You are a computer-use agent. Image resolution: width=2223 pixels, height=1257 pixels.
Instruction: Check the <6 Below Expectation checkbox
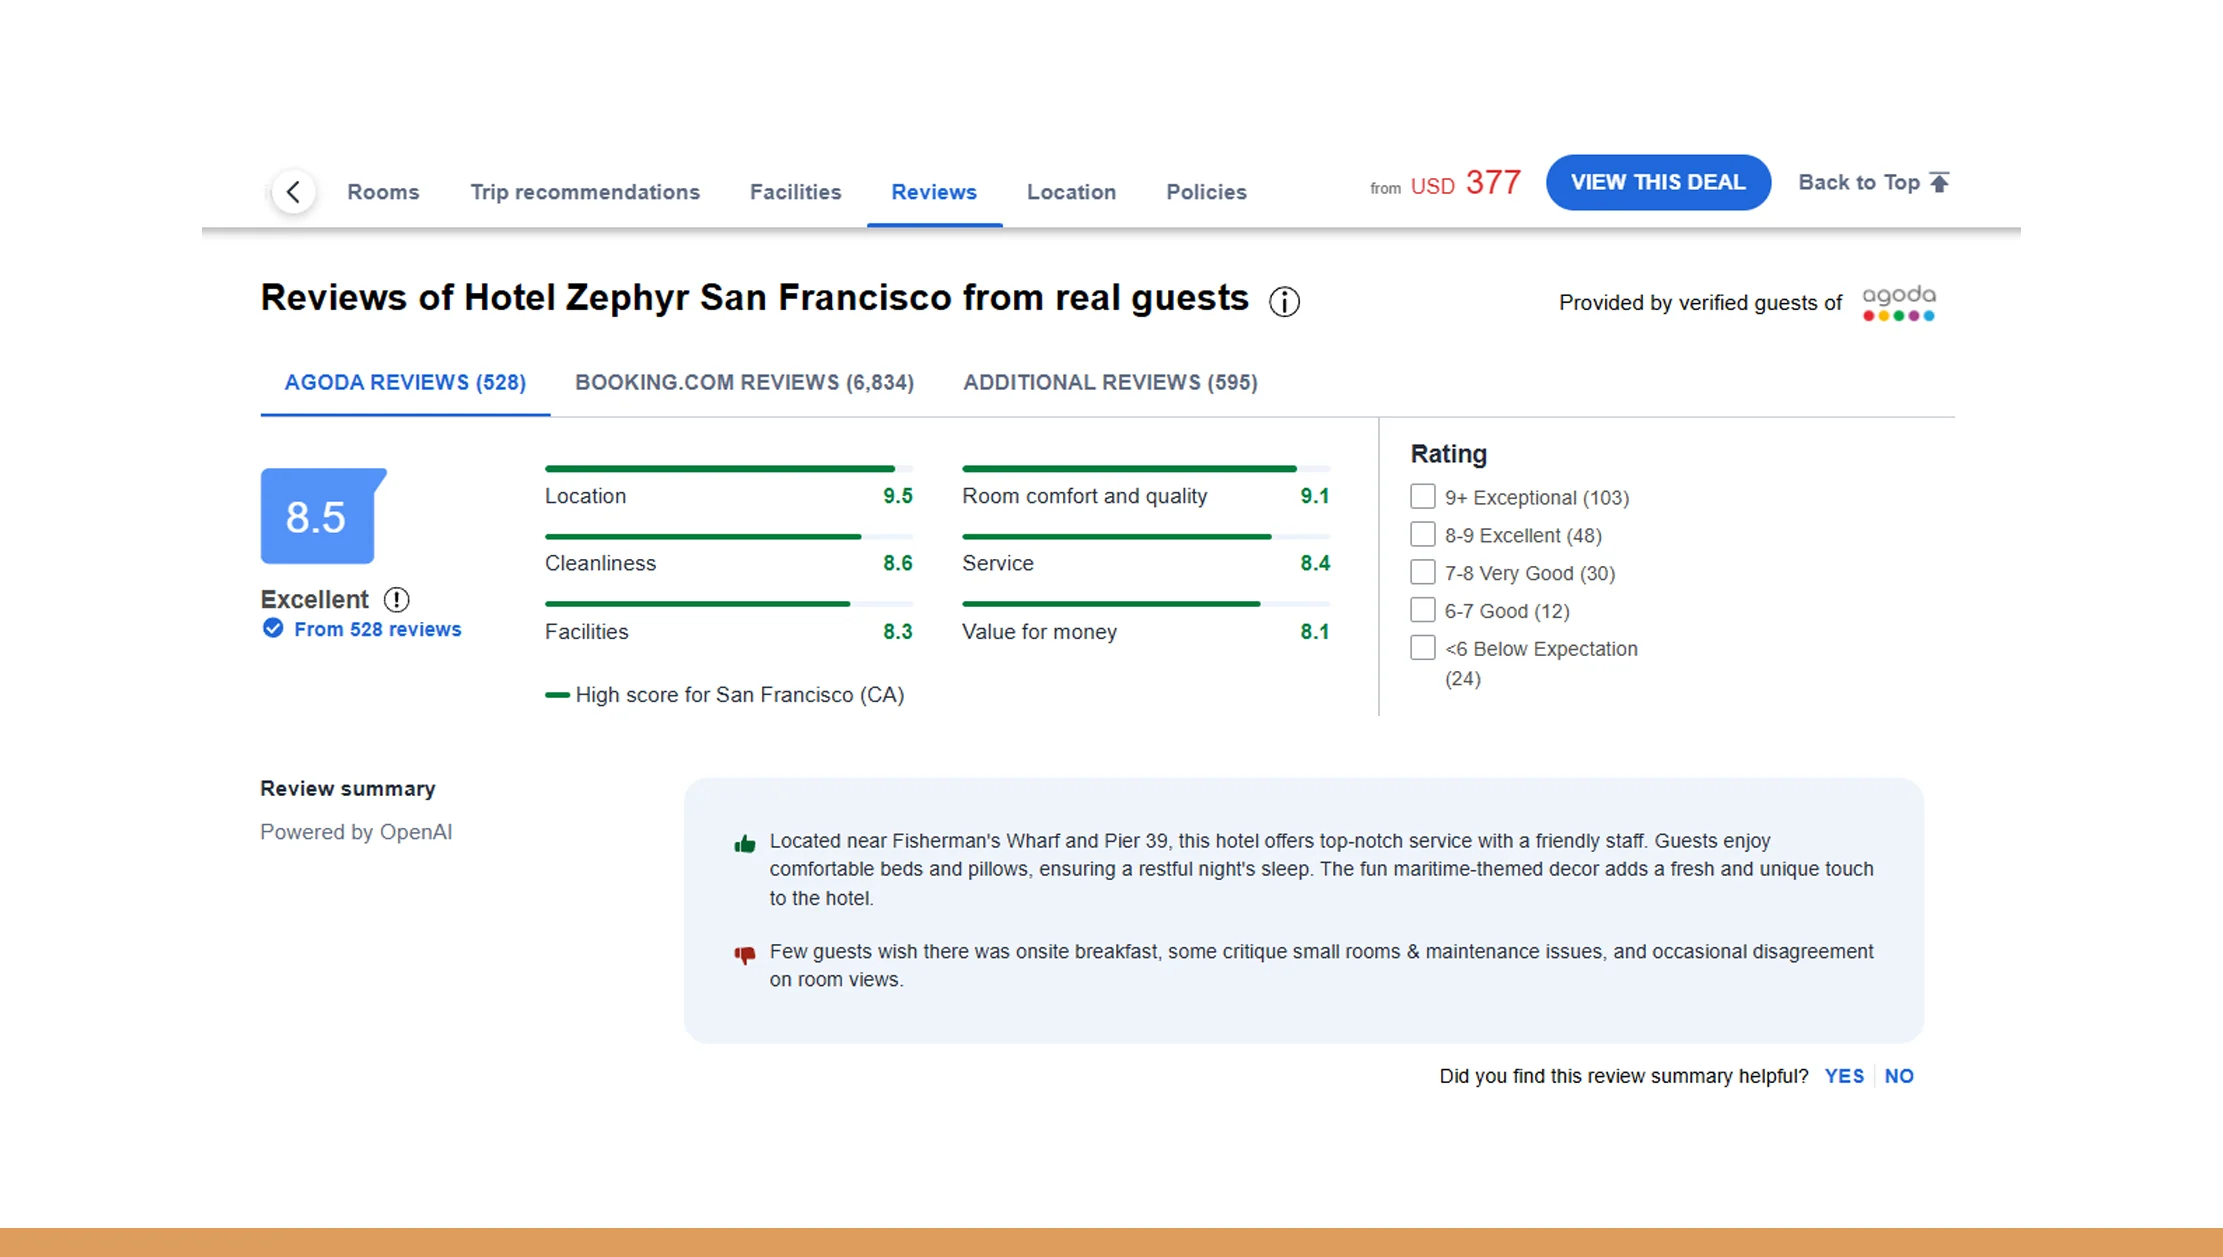1422,647
